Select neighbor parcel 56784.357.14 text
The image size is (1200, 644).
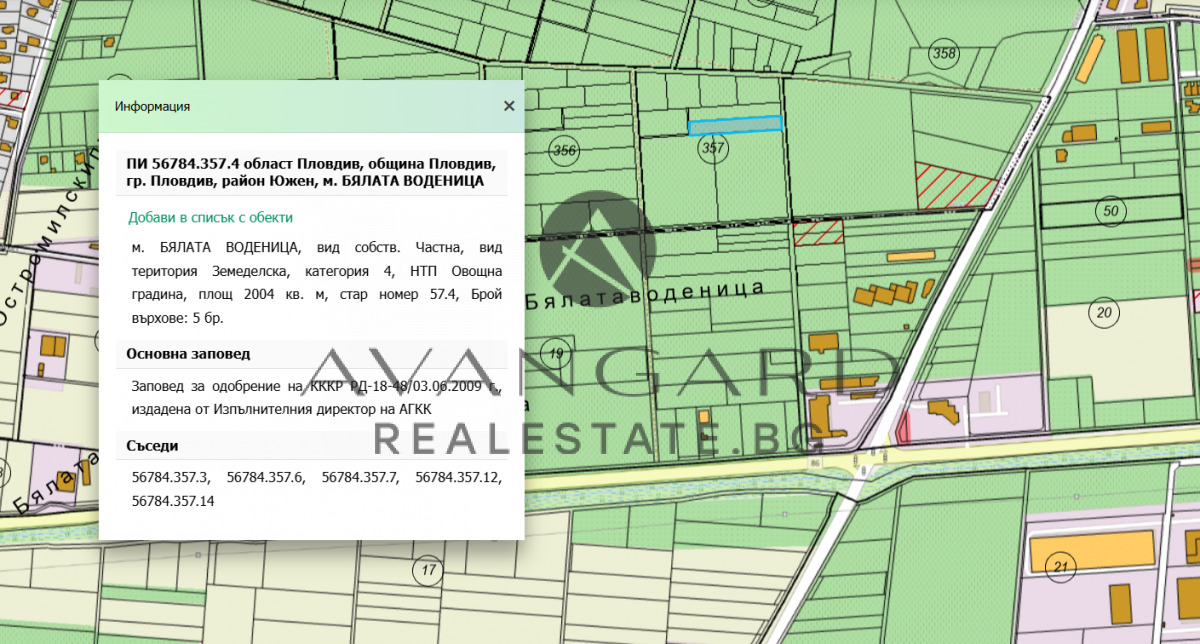click(173, 500)
